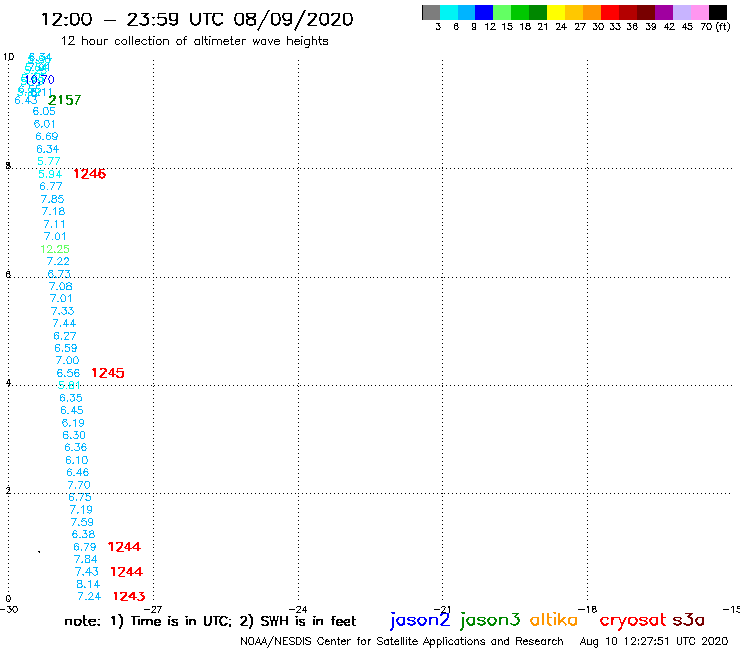Screen dimensions: 740x650
Task: Select the purple legend swatch
Action: (664, 12)
